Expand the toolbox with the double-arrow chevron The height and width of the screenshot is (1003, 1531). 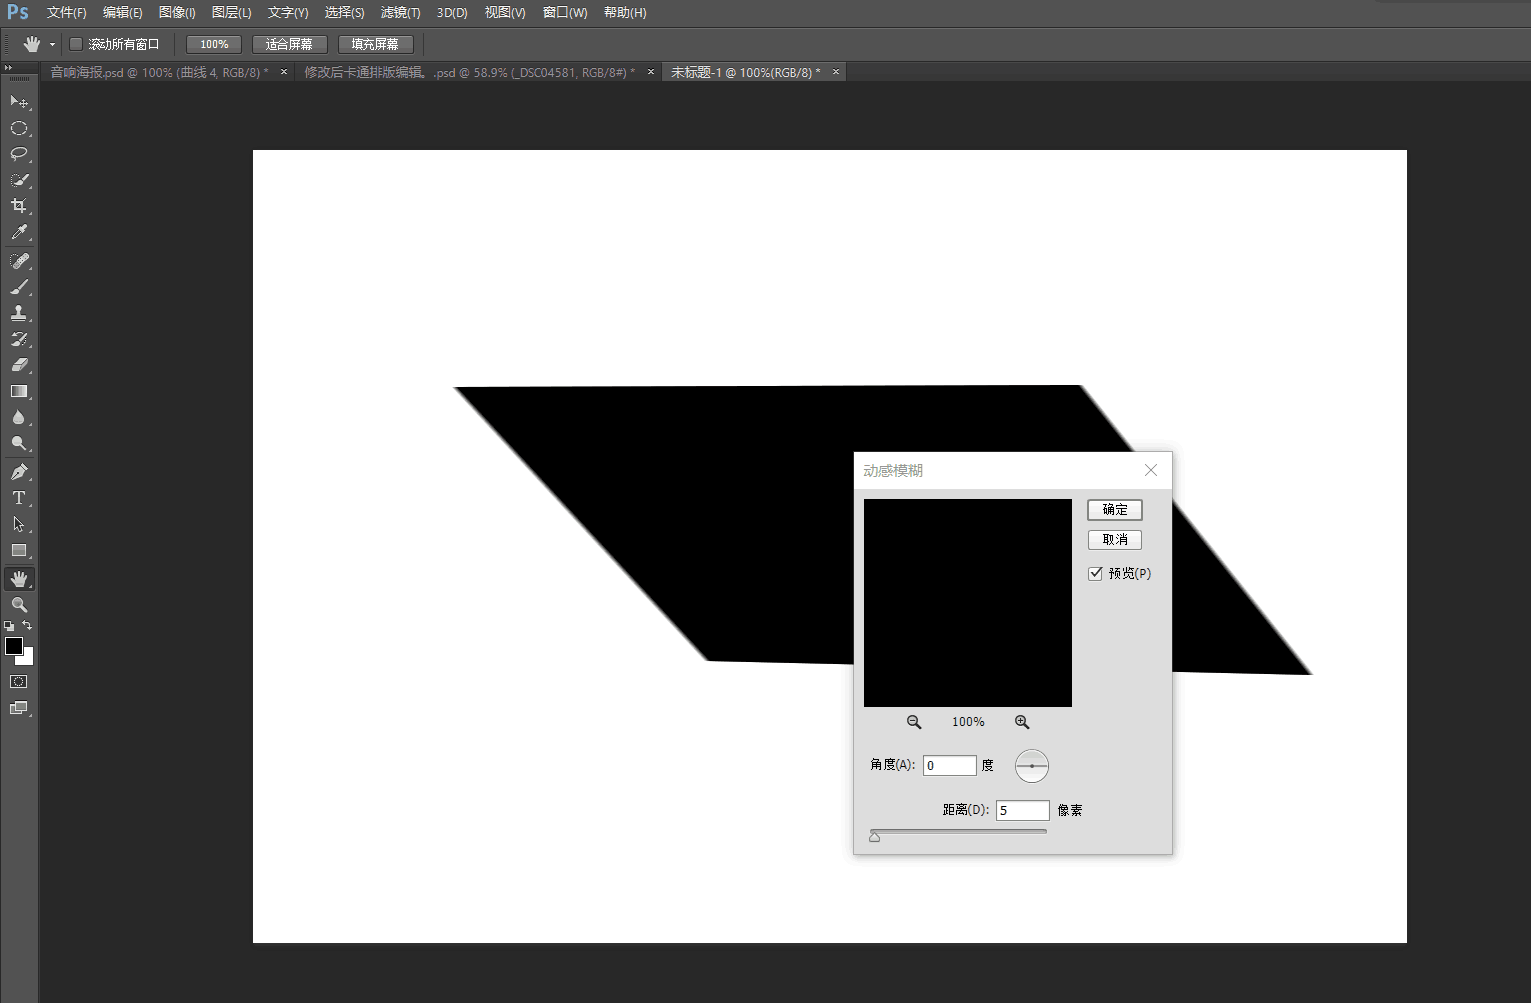coord(10,68)
